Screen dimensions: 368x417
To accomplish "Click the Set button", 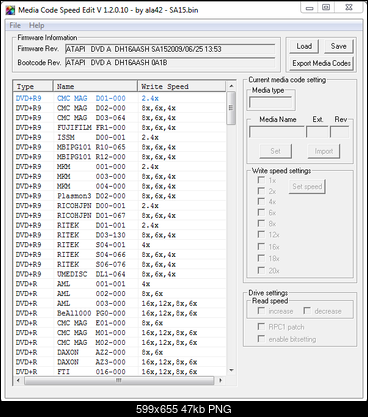I will tap(275, 151).
